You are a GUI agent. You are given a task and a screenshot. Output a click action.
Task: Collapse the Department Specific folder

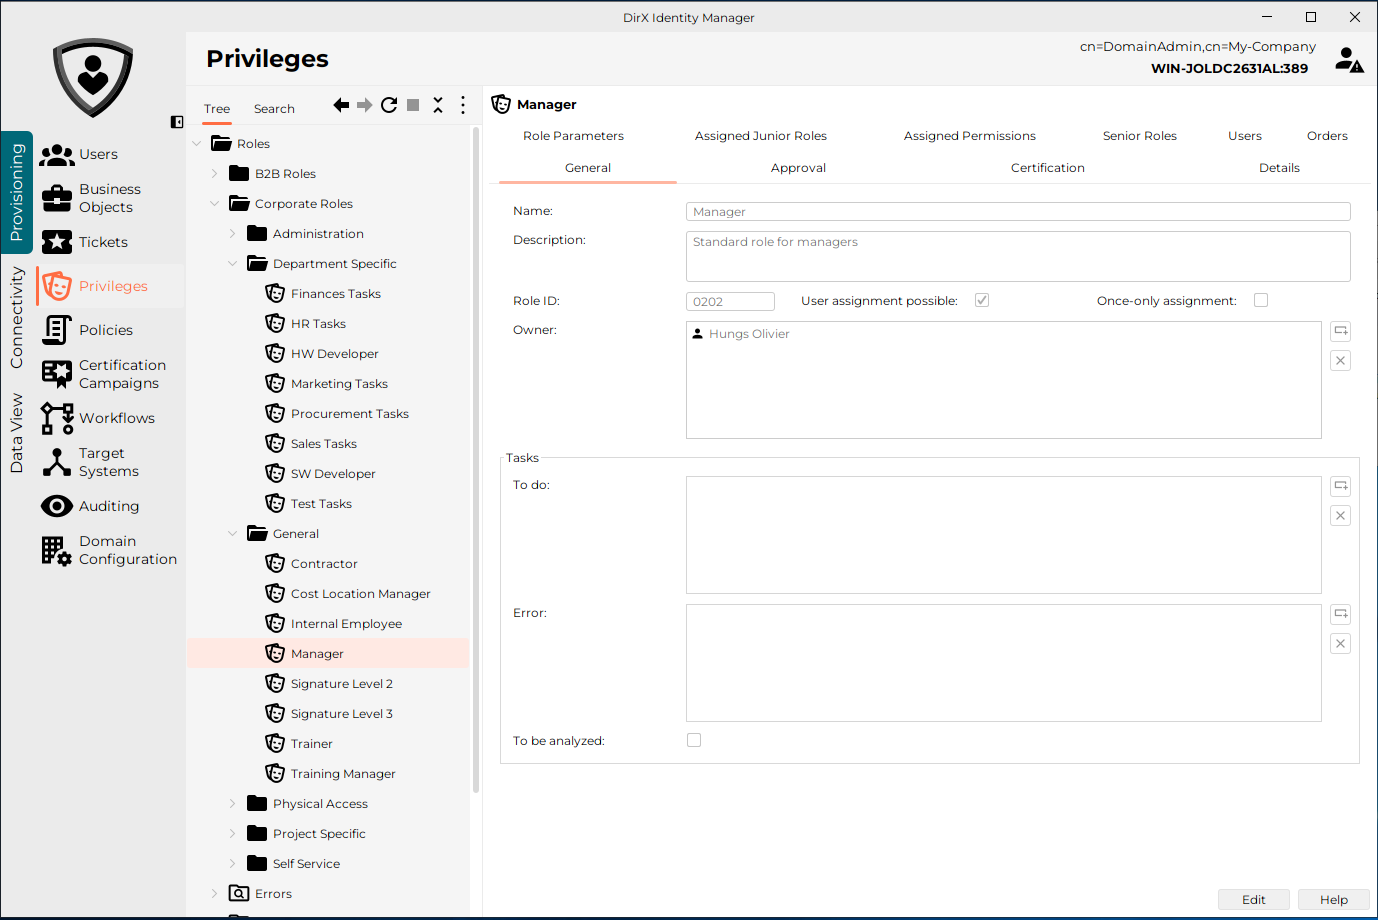click(x=232, y=264)
